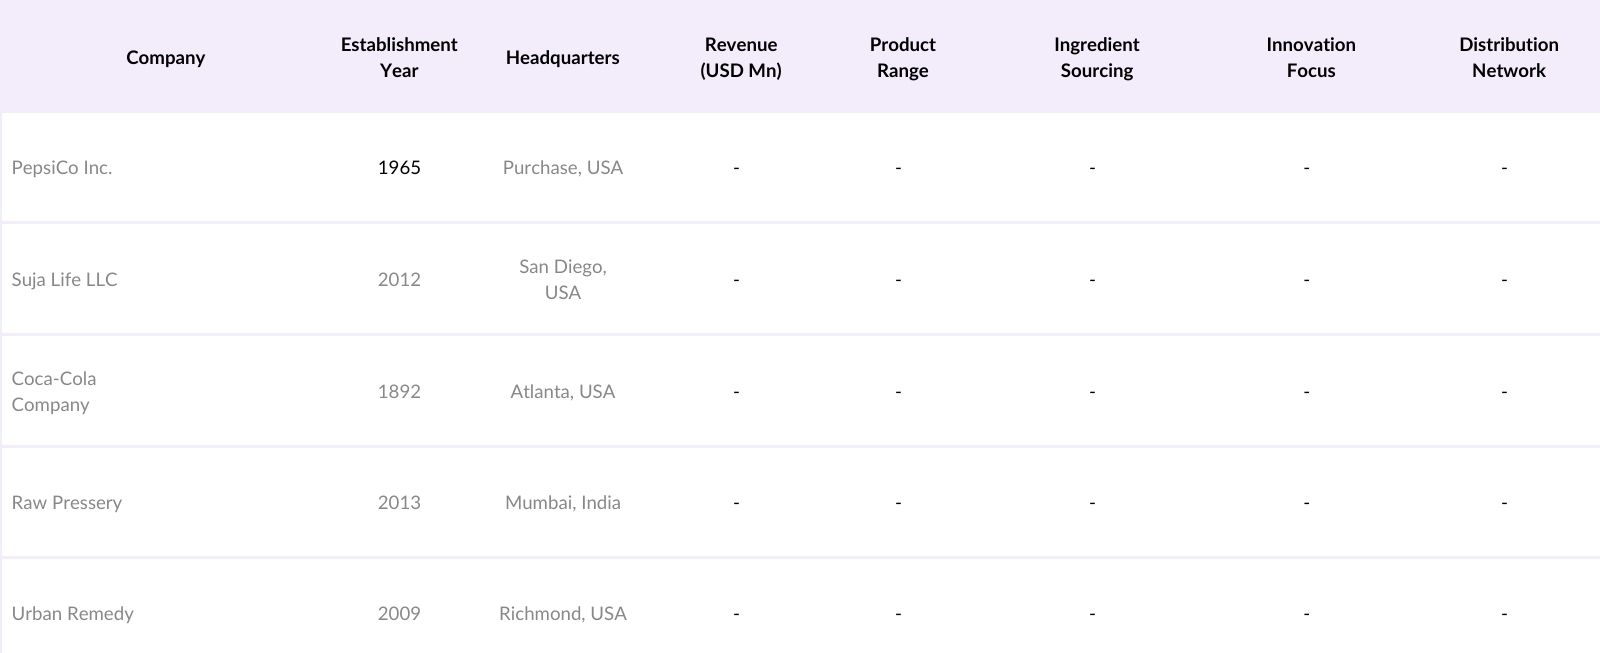Click the Revenue (USD Mn) column header
This screenshot has width=1600, height=653.
click(x=740, y=57)
